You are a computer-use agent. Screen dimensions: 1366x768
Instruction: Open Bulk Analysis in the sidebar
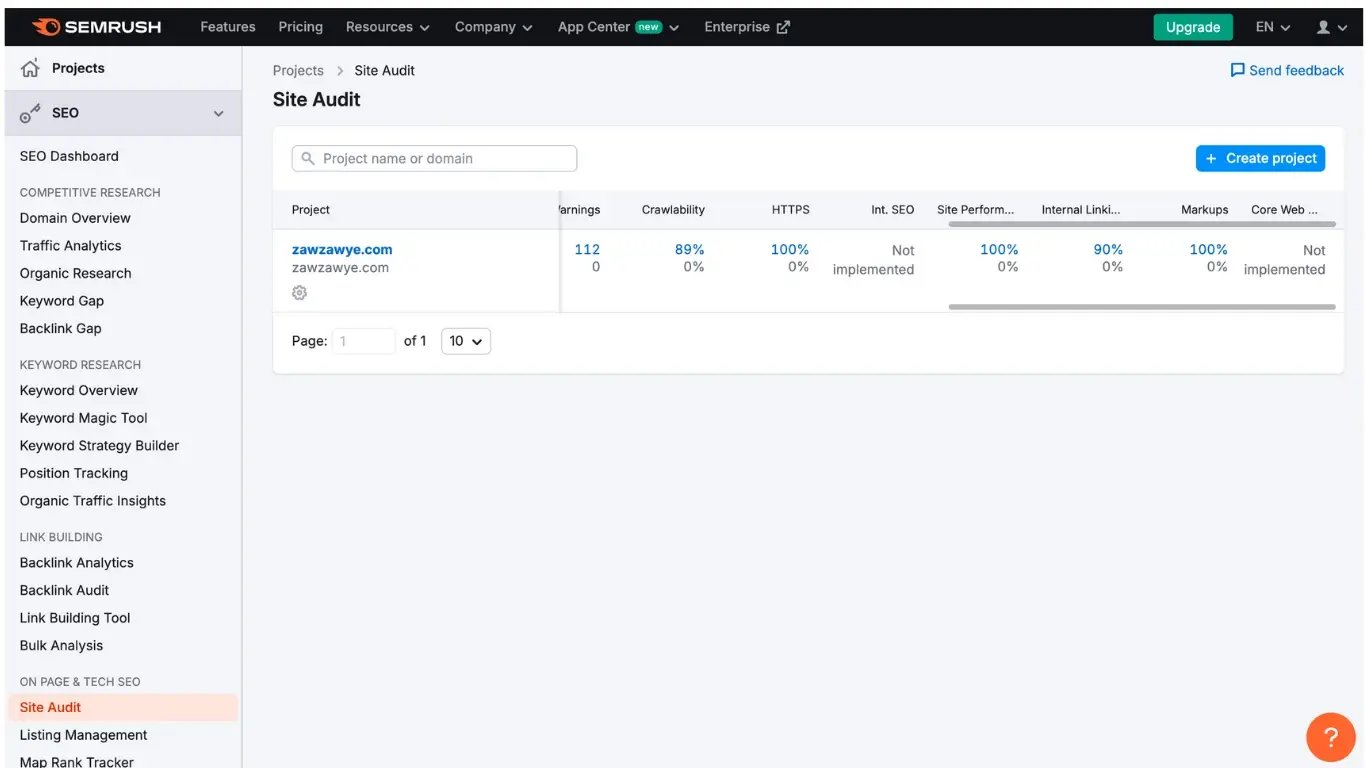point(62,646)
